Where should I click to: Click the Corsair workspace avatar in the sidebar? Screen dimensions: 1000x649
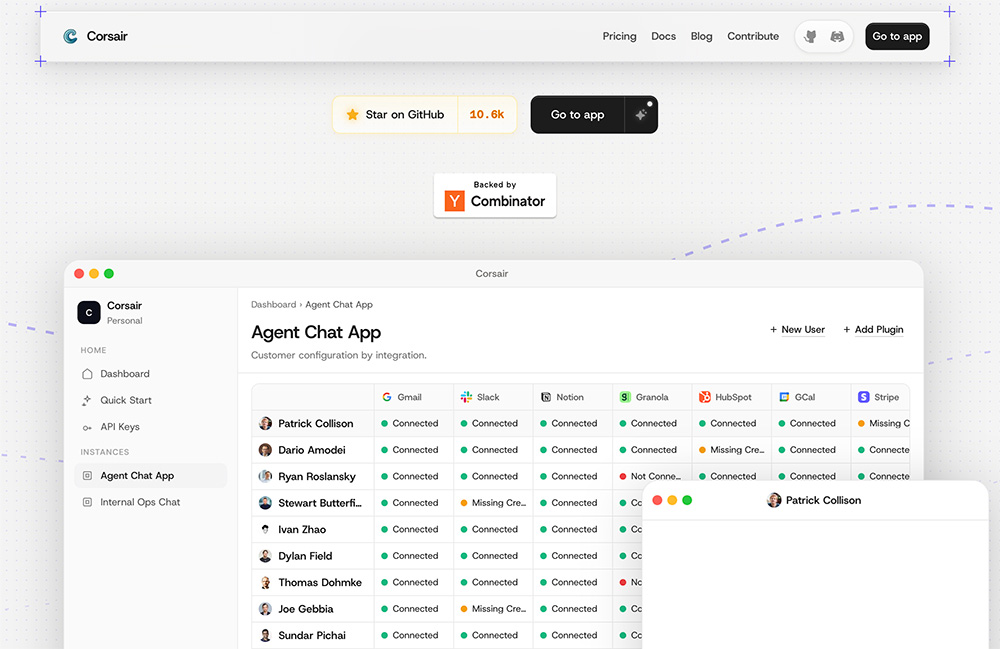point(89,312)
